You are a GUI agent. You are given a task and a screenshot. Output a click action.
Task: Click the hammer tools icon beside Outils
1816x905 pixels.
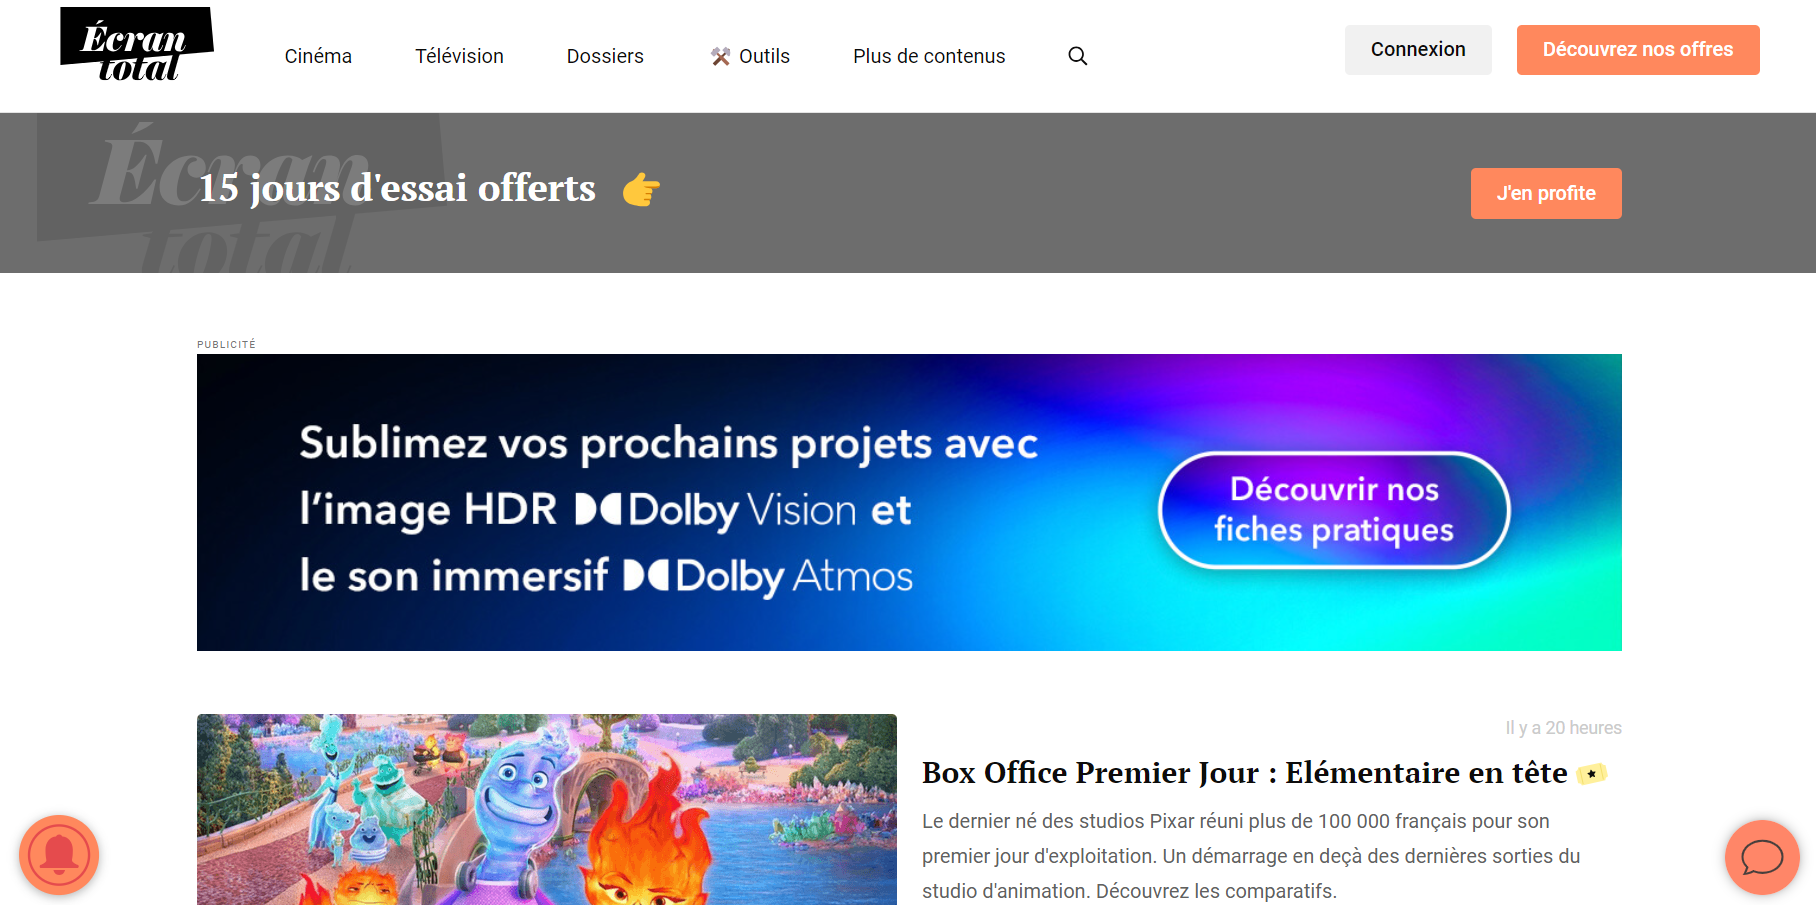click(x=720, y=57)
